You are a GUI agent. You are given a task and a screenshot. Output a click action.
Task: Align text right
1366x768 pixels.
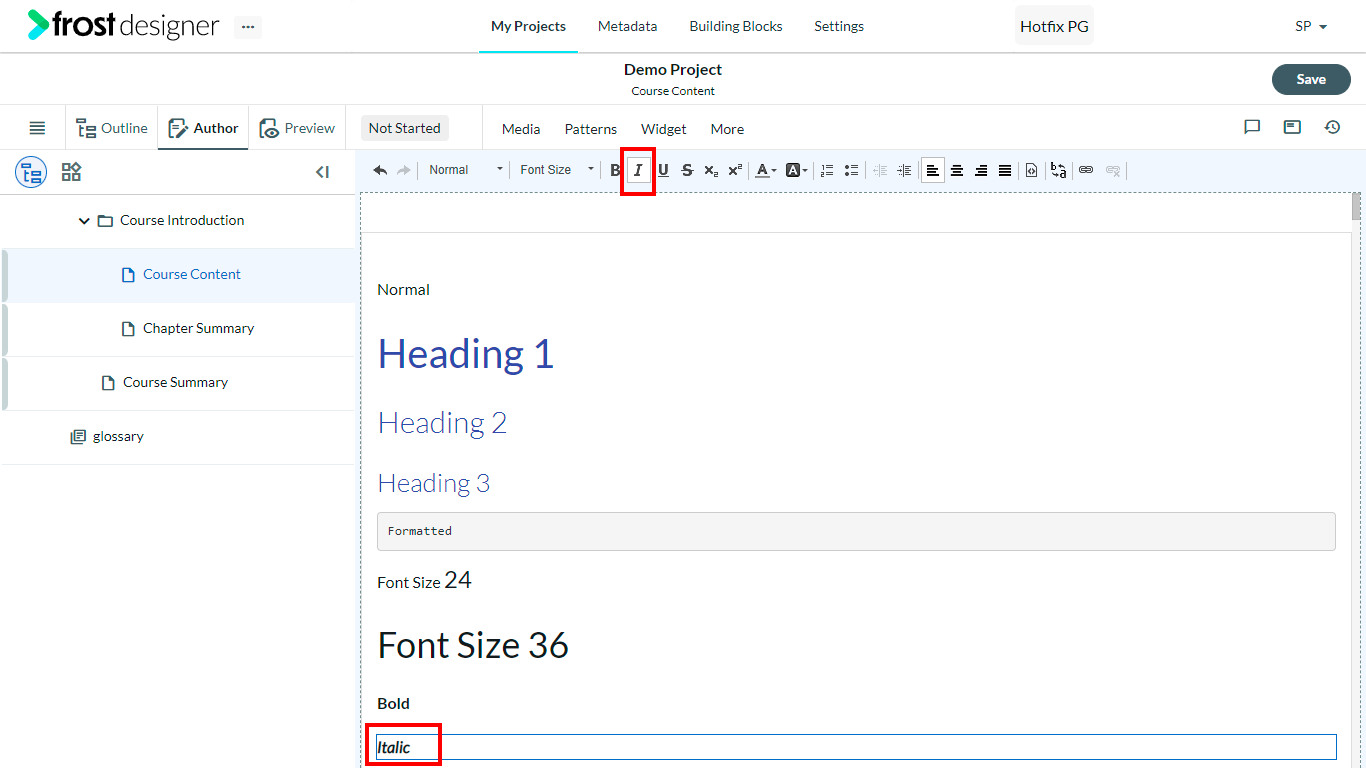(981, 170)
